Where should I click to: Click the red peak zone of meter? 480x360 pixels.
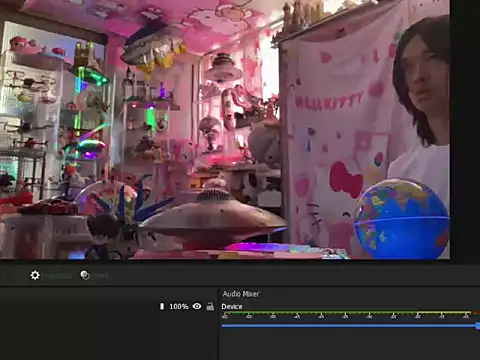pos(476,312)
